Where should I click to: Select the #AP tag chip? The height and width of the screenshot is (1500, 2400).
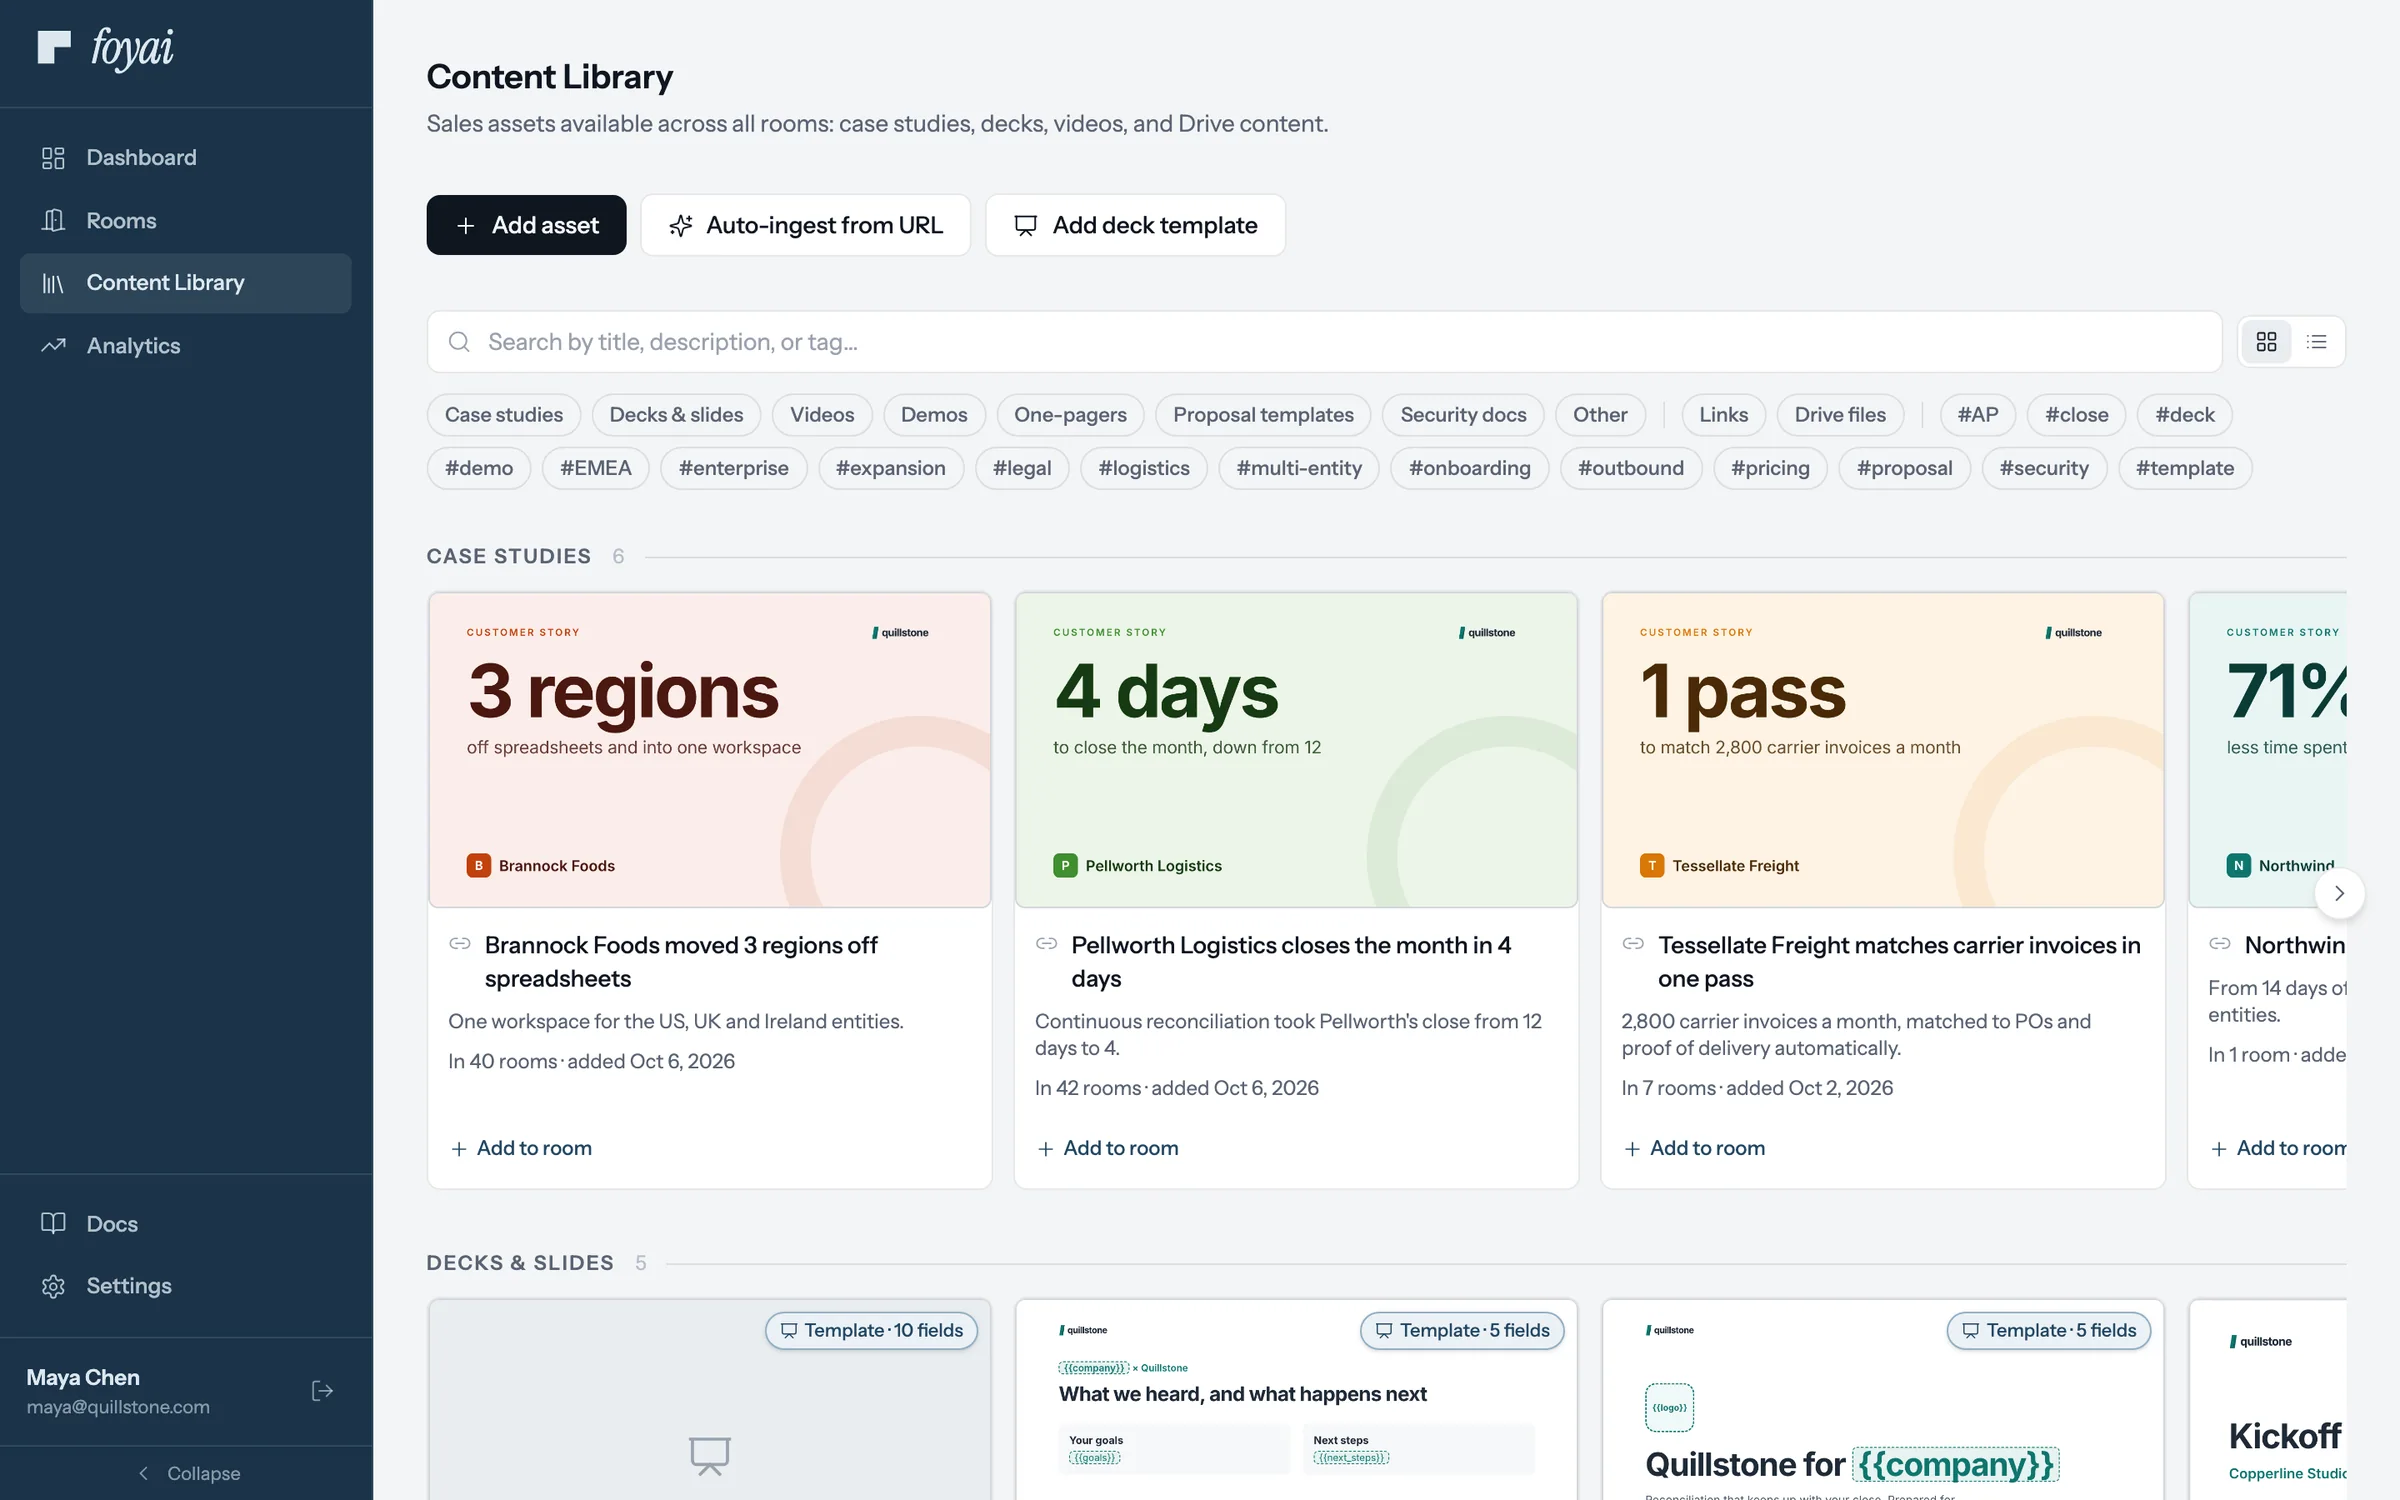click(x=1977, y=415)
